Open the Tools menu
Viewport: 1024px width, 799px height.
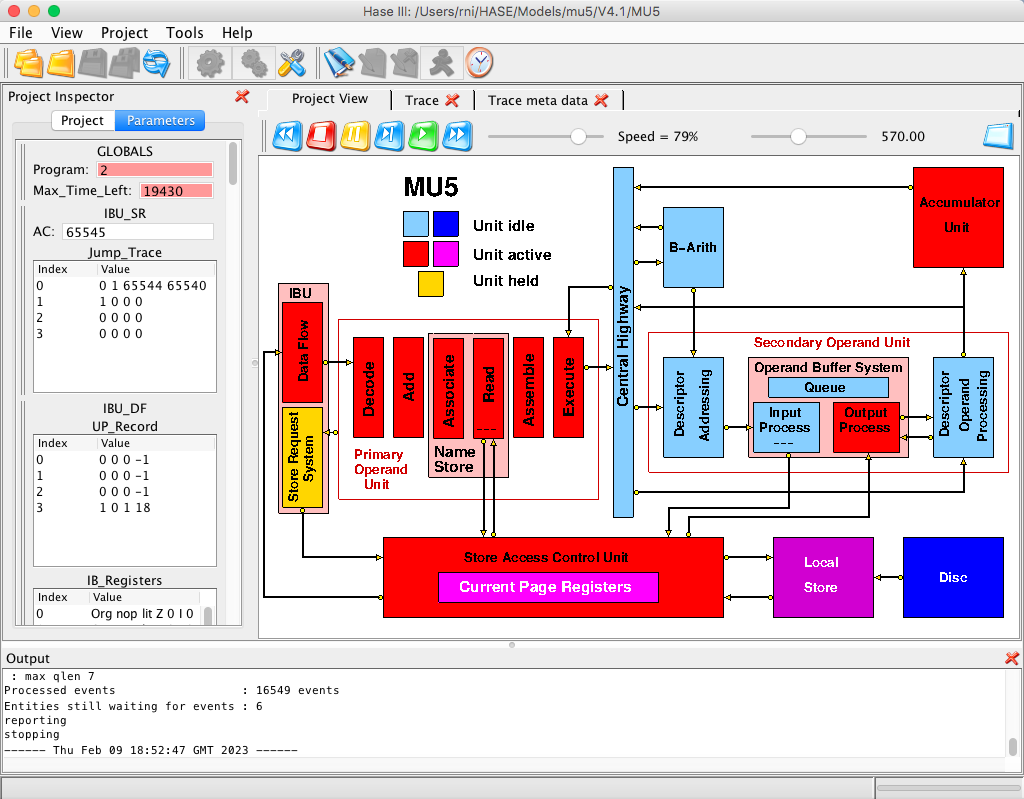point(185,33)
